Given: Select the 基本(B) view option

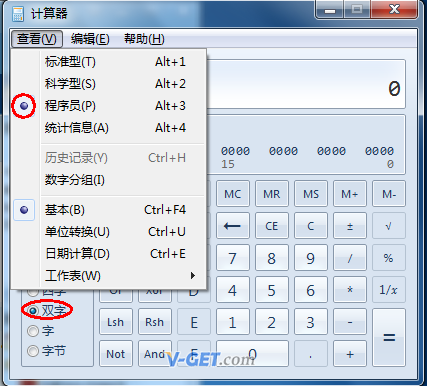Looking at the screenshot, I should [x=108, y=210].
